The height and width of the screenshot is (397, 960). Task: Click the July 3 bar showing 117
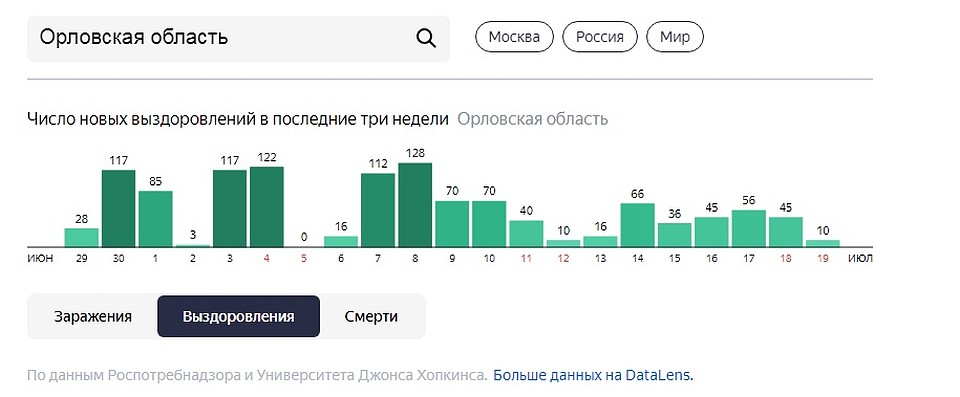coord(230,208)
